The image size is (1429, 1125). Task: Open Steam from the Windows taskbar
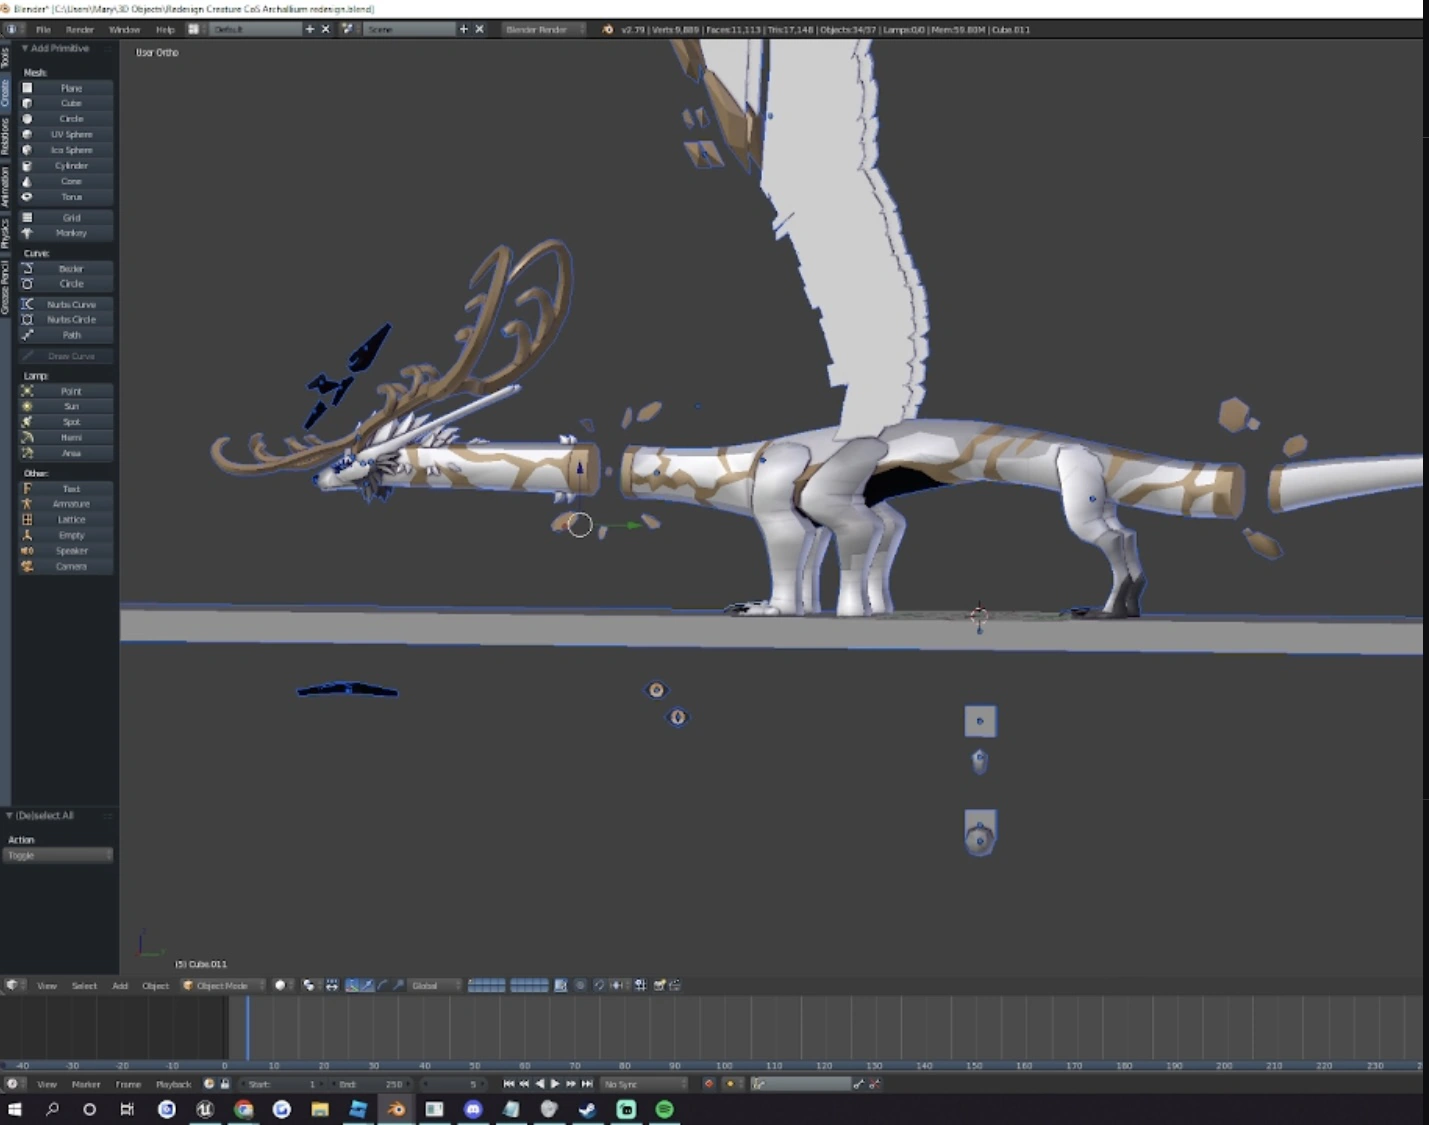click(587, 1109)
